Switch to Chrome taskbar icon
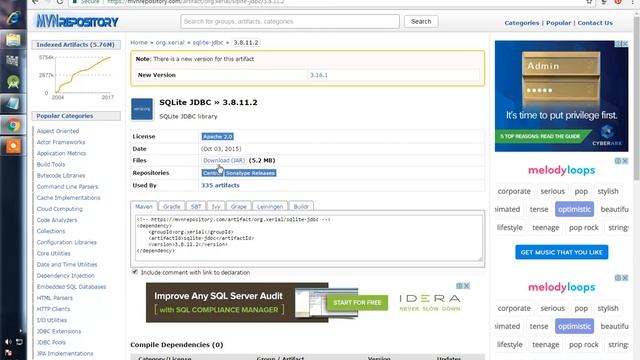 click(x=13, y=125)
